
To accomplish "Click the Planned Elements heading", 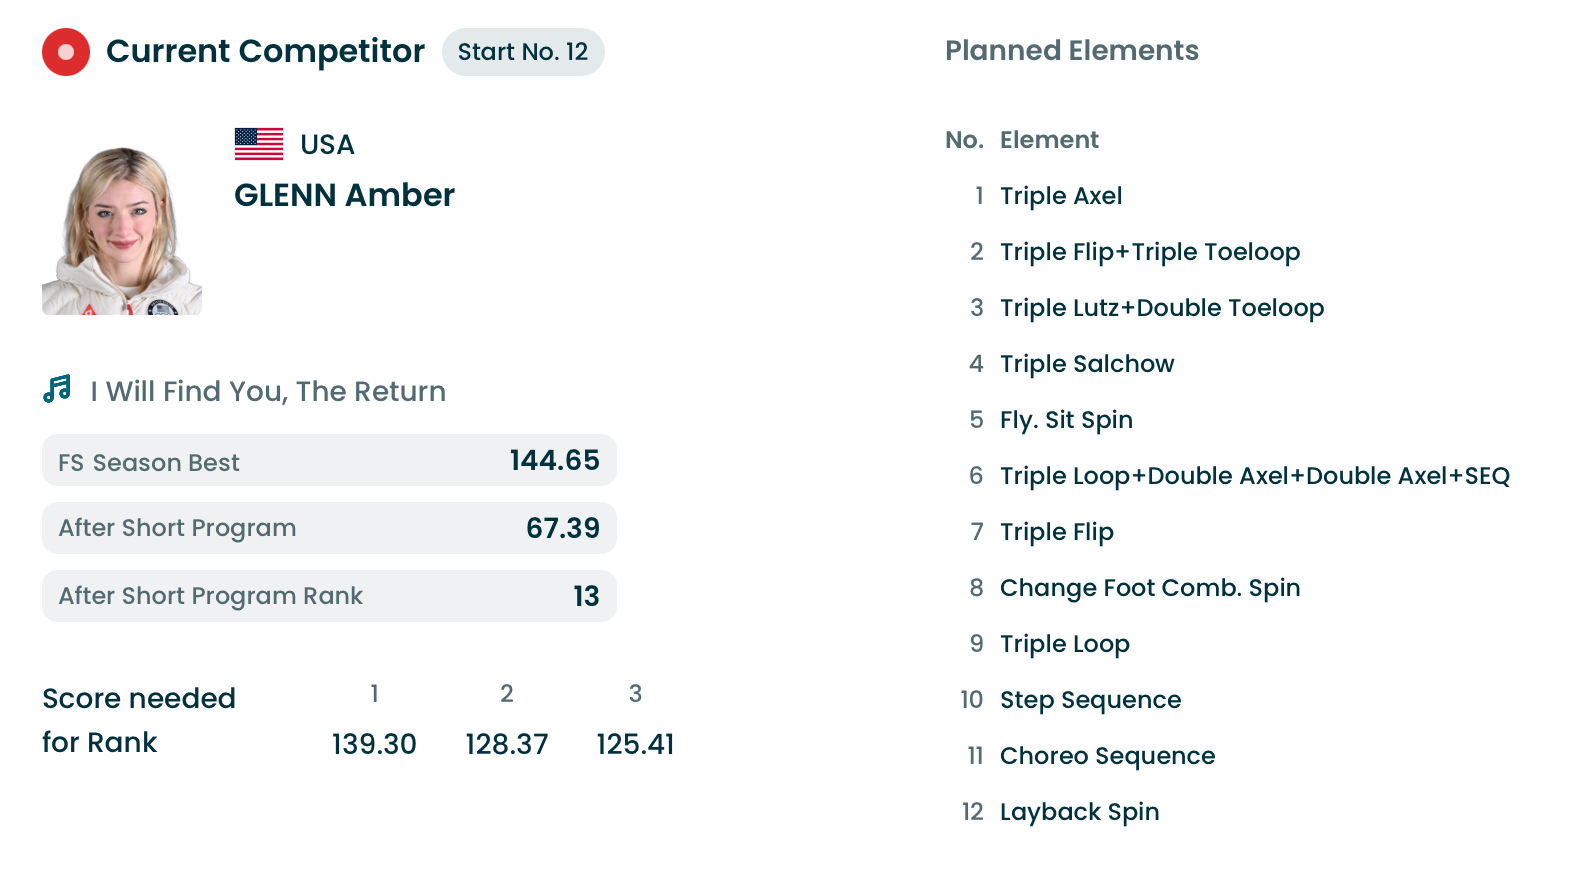I will click(1071, 51).
